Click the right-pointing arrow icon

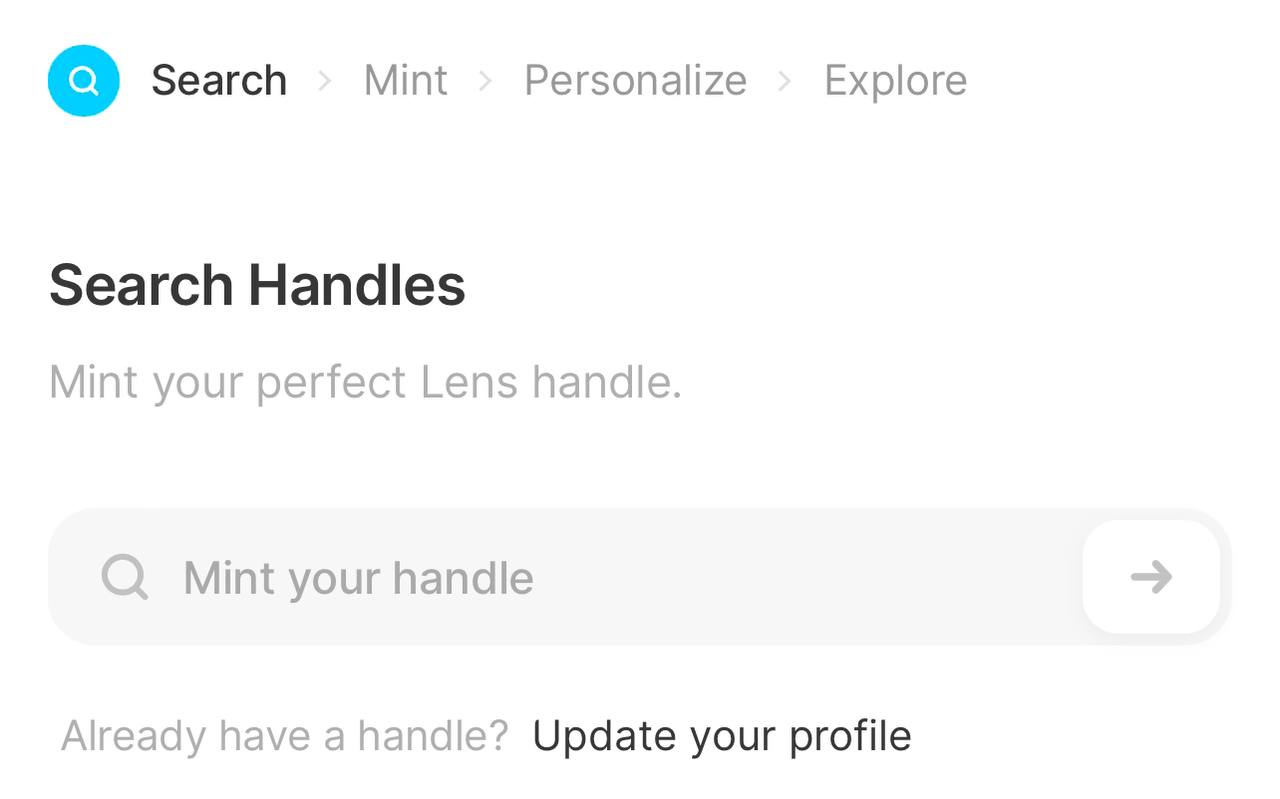coord(1151,577)
